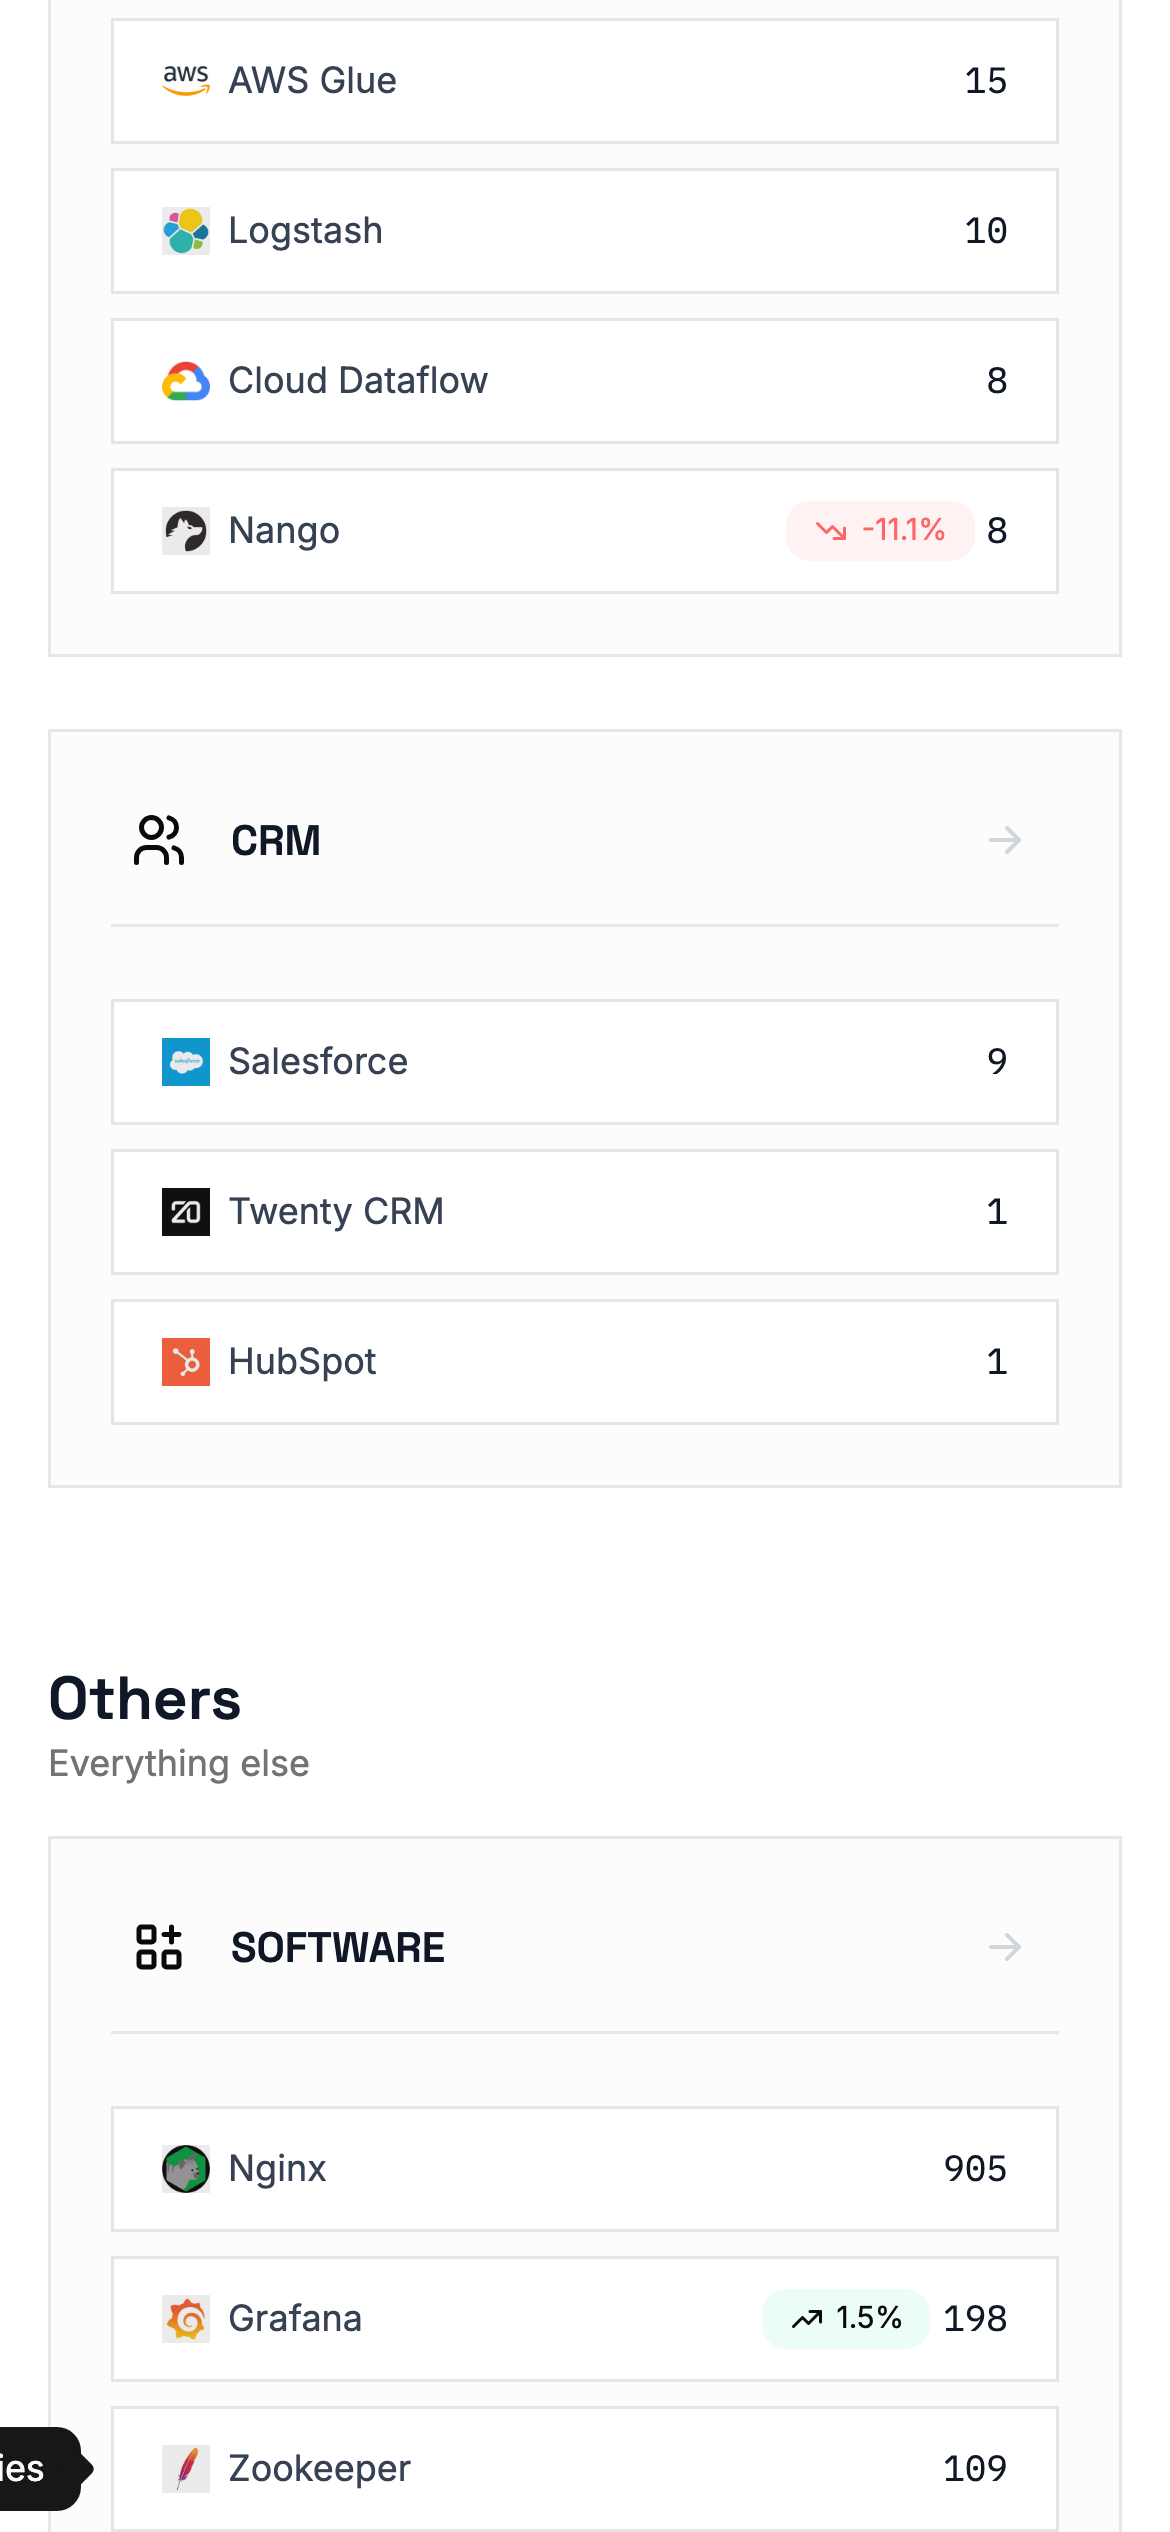Click the Nango -11.1% trend badge
Viewport: 1170px width, 2532px height.
880,530
